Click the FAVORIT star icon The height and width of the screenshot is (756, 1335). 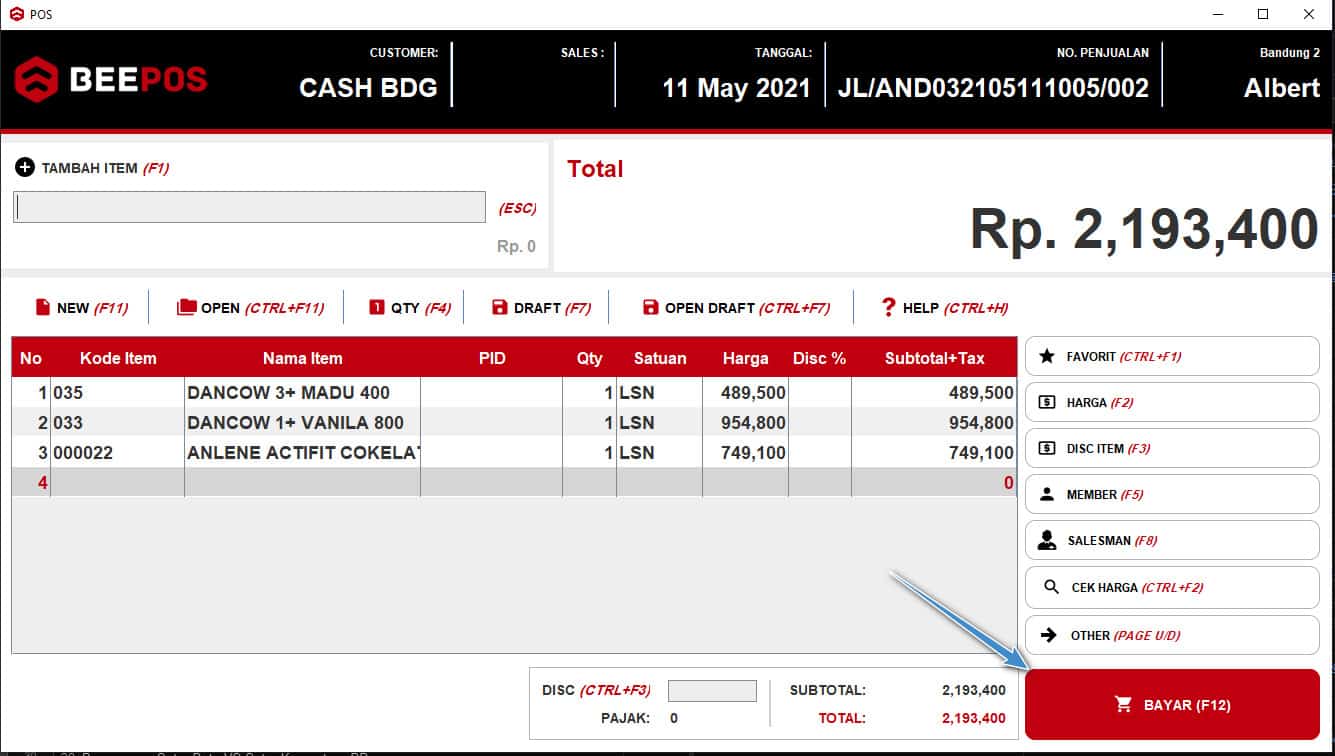click(1047, 356)
